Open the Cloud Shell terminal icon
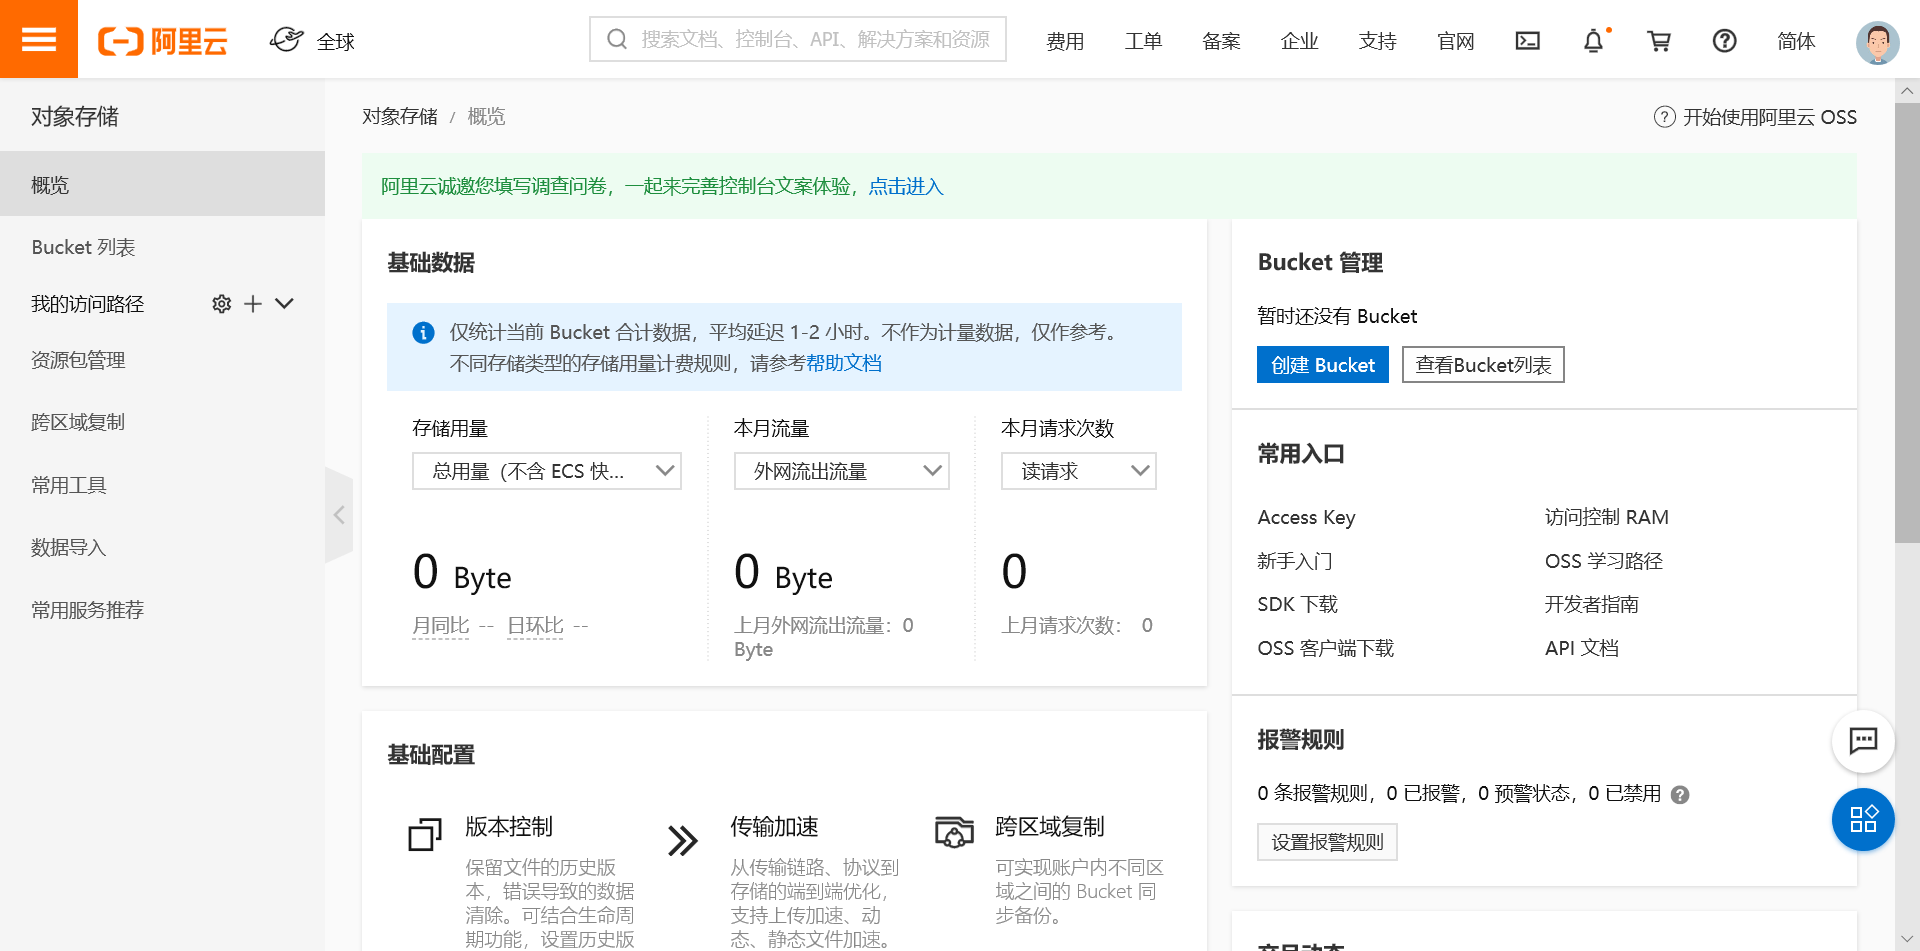The width and height of the screenshot is (1920, 951). pyautogui.click(x=1527, y=41)
